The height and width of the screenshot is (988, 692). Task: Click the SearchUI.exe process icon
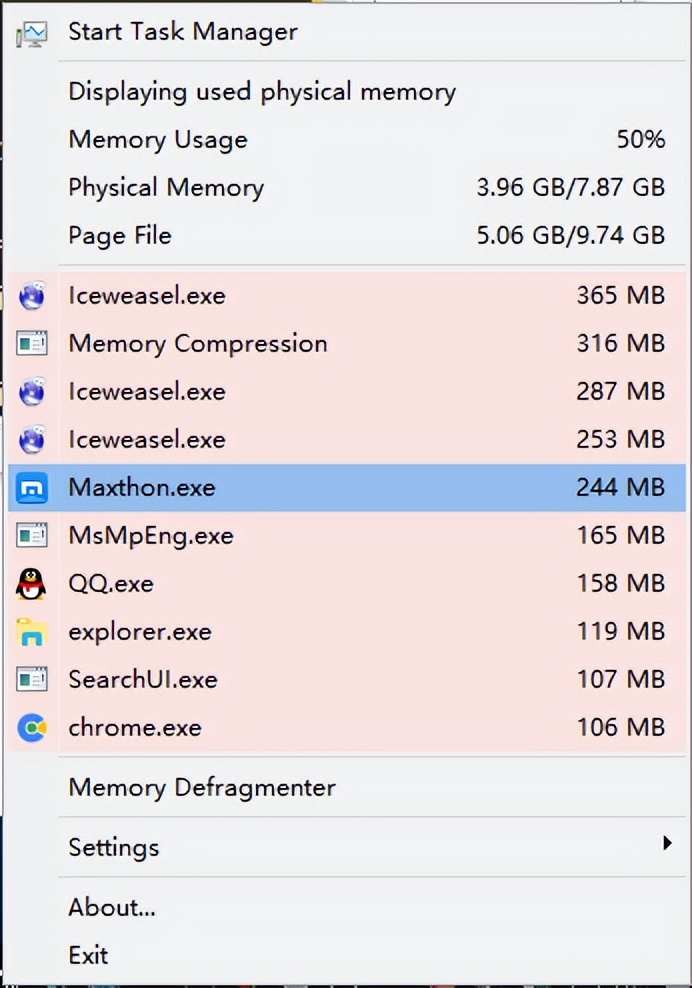pyautogui.click(x=32, y=680)
